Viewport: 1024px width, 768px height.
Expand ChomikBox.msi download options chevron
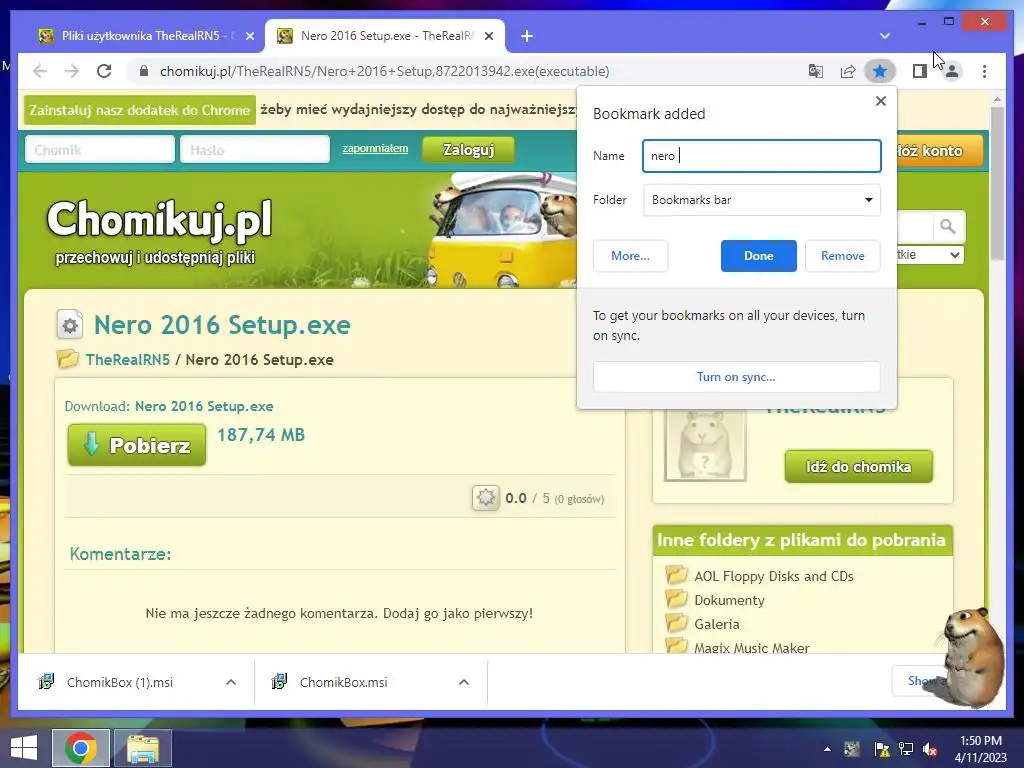[464, 682]
